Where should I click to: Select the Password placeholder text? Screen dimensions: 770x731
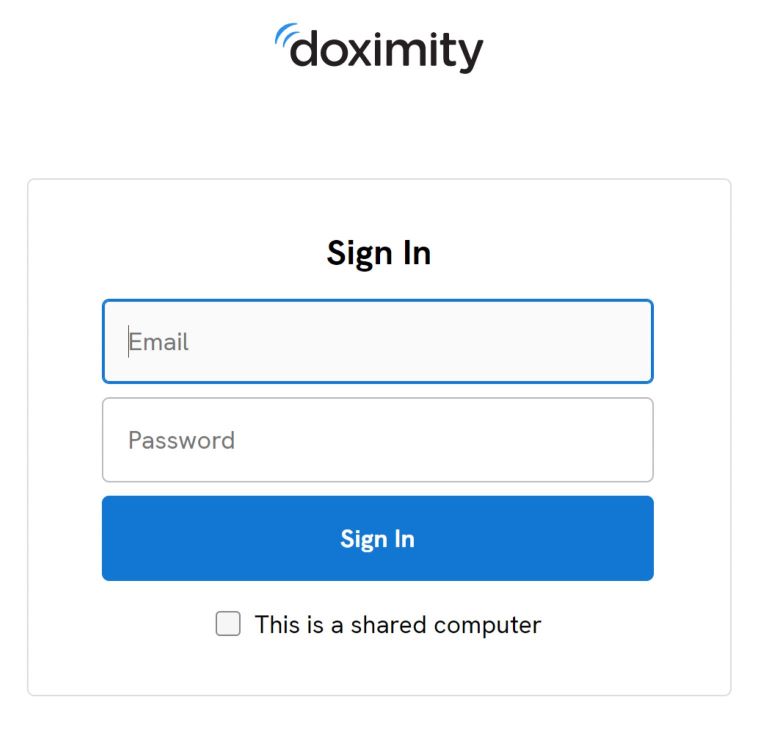pyautogui.click(x=181, y=440)
